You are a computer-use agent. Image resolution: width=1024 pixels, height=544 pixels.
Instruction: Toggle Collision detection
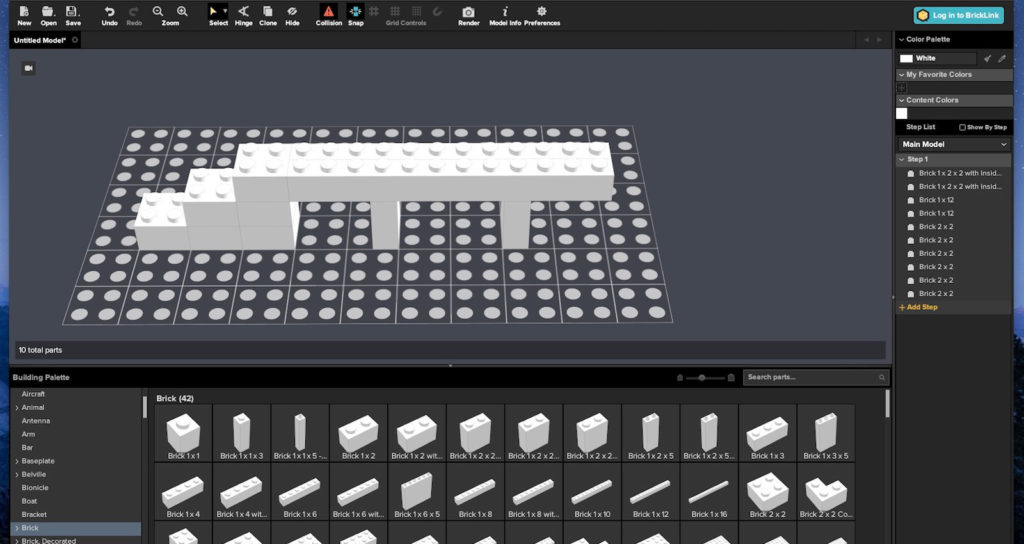click(x=328, y=15)
